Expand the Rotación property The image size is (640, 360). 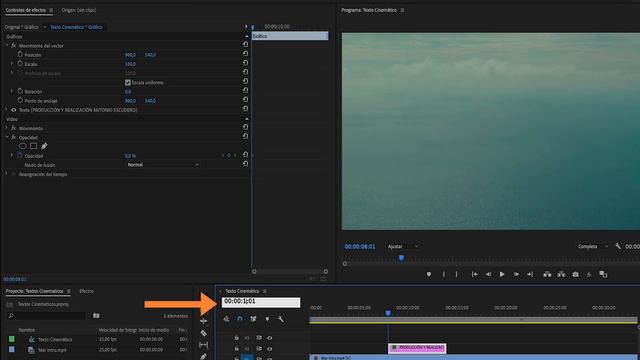[12, 91]
